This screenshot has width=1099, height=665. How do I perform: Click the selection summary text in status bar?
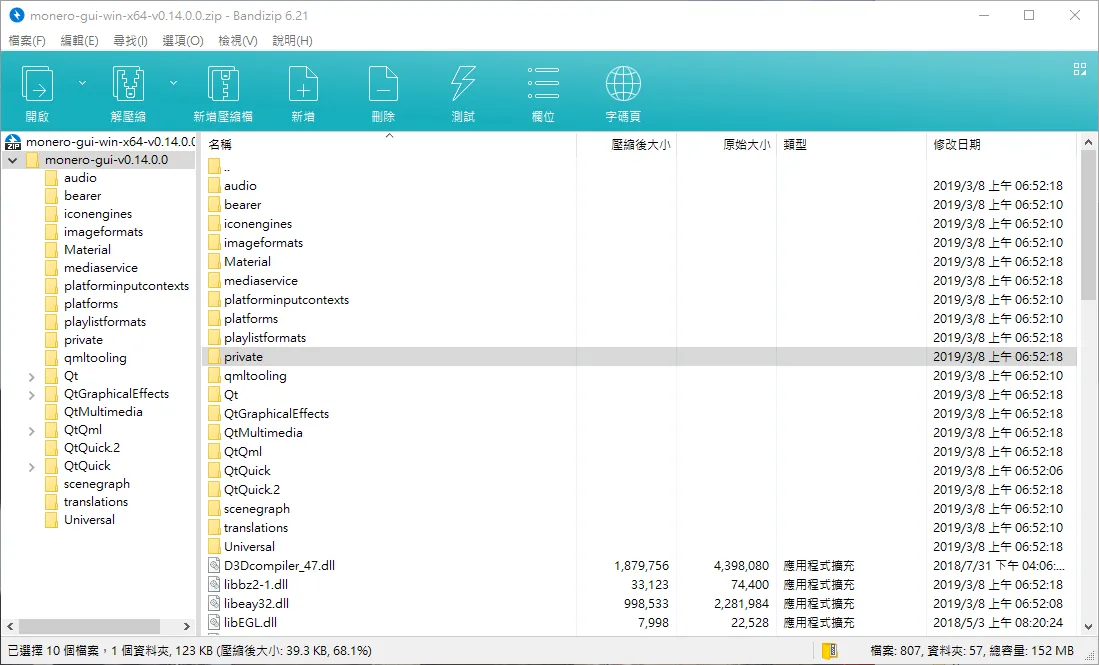(189, 651)
